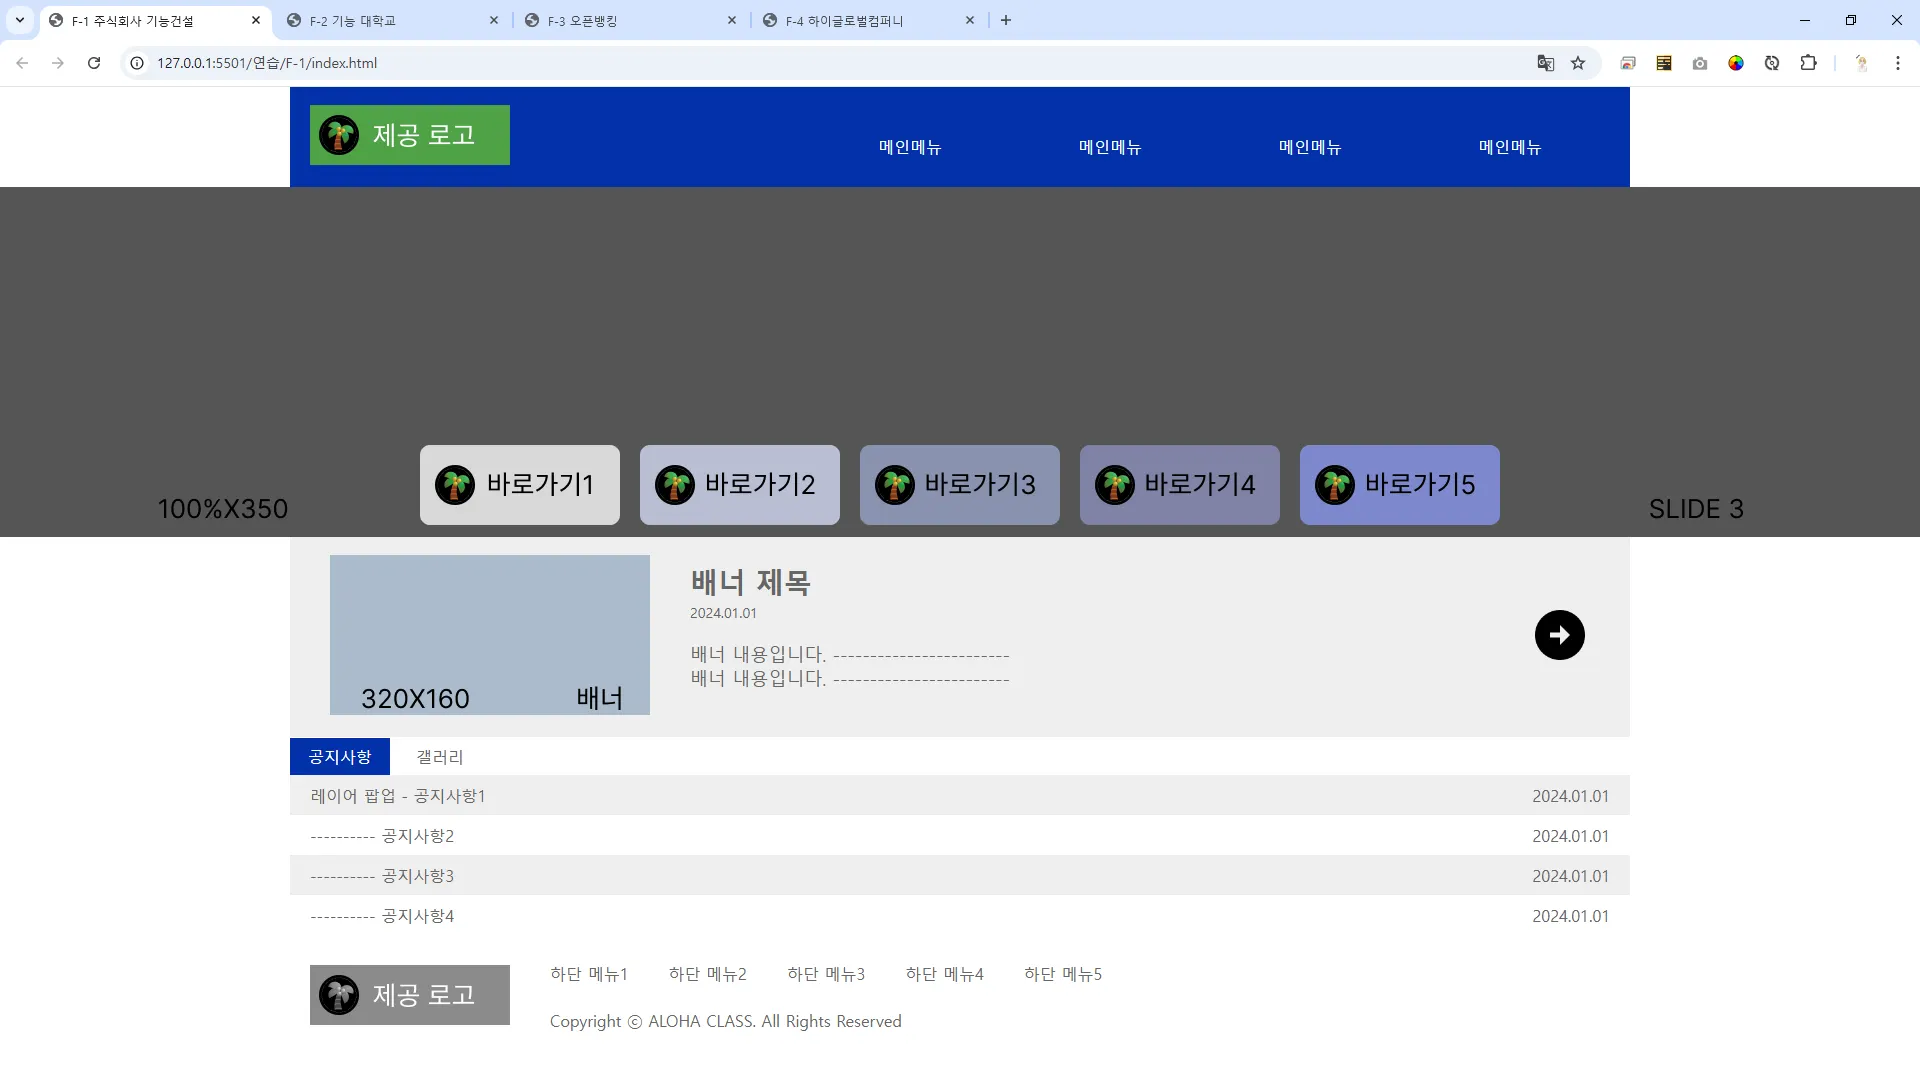Viewport: 1920px width, 1080px height.
Task: Click the site information icon beside URL
Action: [x=137, y=63]
